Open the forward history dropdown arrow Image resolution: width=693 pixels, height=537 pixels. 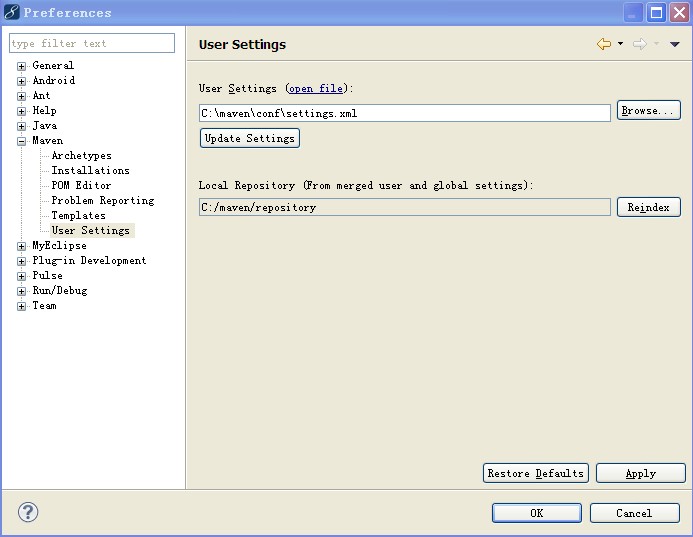[x=656, y=43]
